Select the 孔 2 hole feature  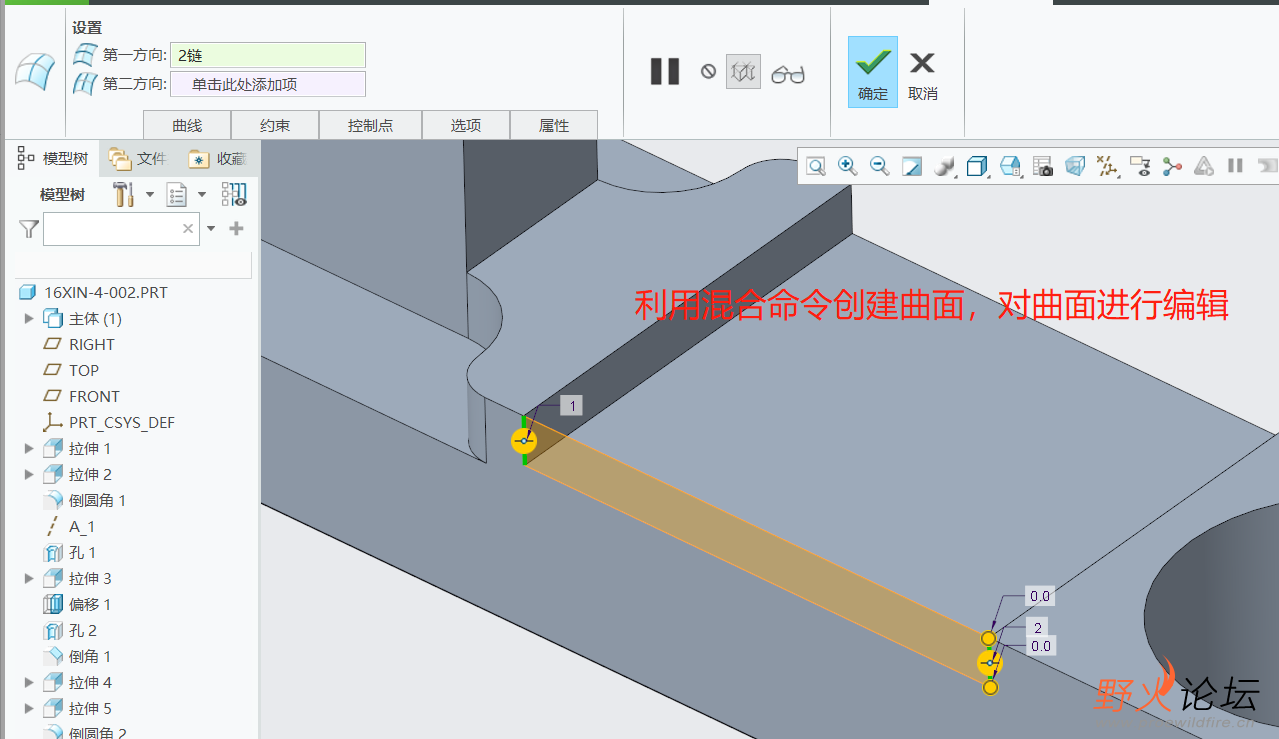83,630
